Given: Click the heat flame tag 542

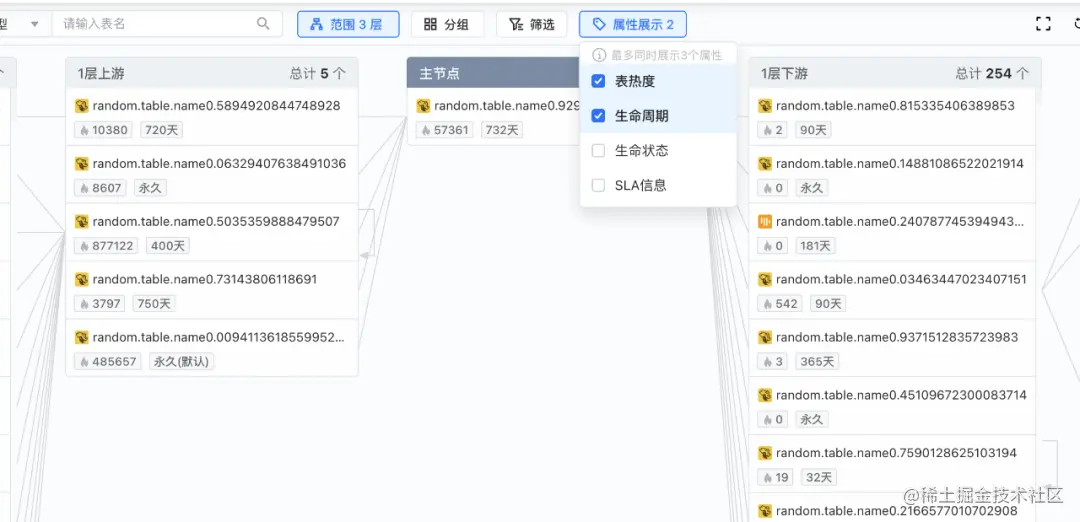Looking at the screenshot, I should click(780, 304).
